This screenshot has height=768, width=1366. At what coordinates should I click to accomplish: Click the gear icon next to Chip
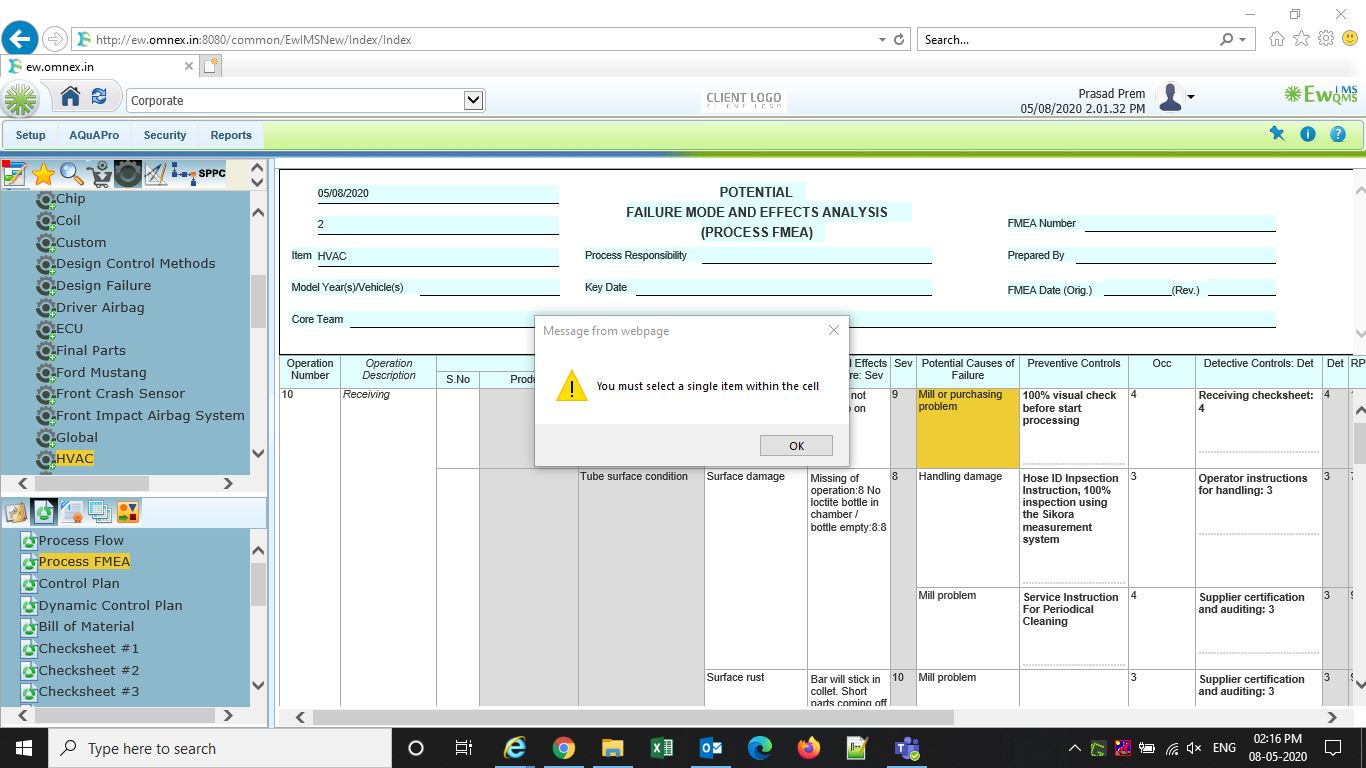45,200
